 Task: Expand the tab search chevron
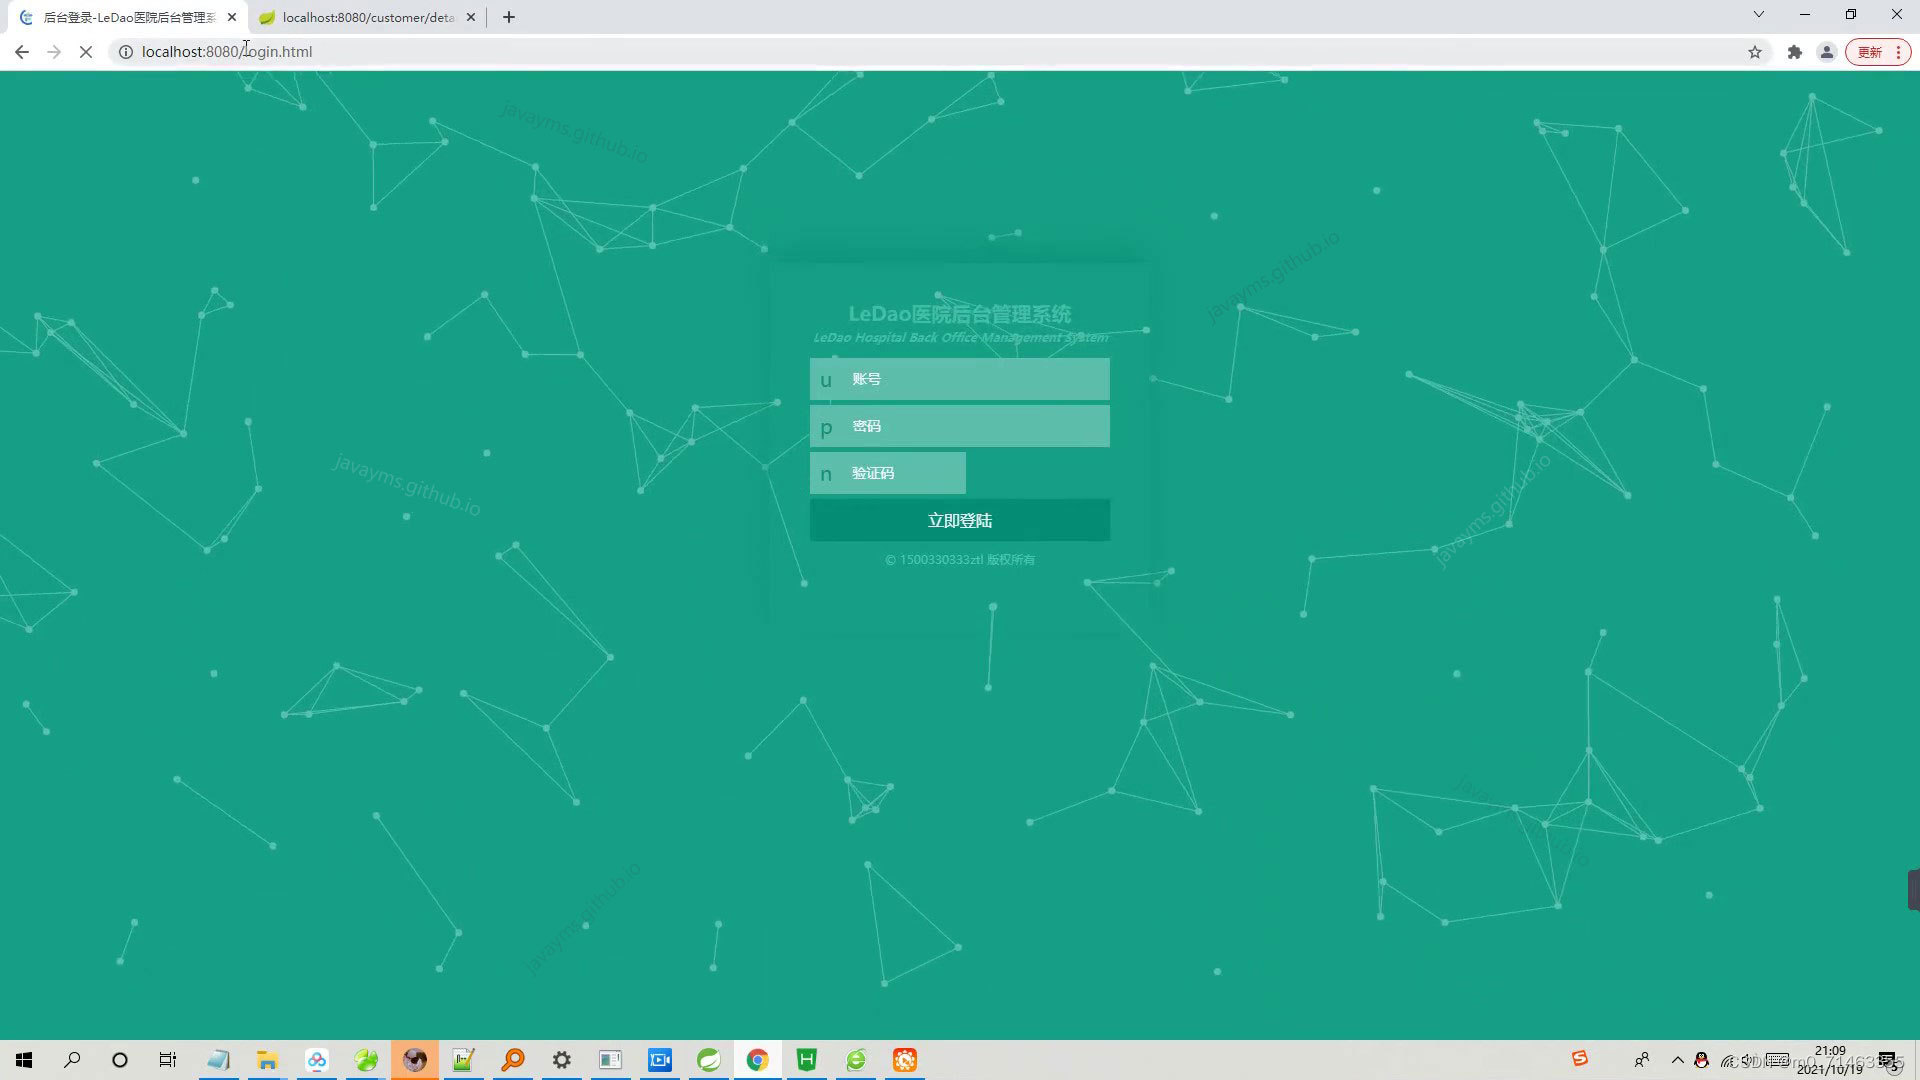pos(1758,15)
